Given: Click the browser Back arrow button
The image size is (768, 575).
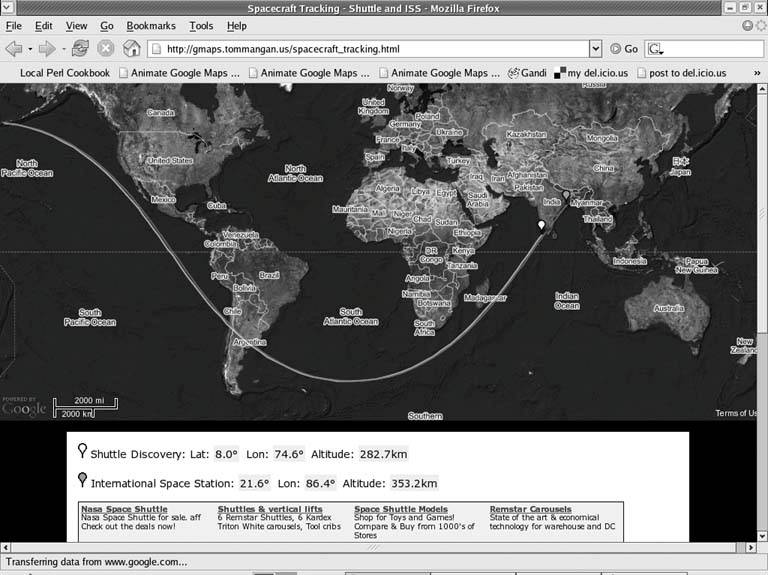Looking at the screenshot, I should coord(13,48).
